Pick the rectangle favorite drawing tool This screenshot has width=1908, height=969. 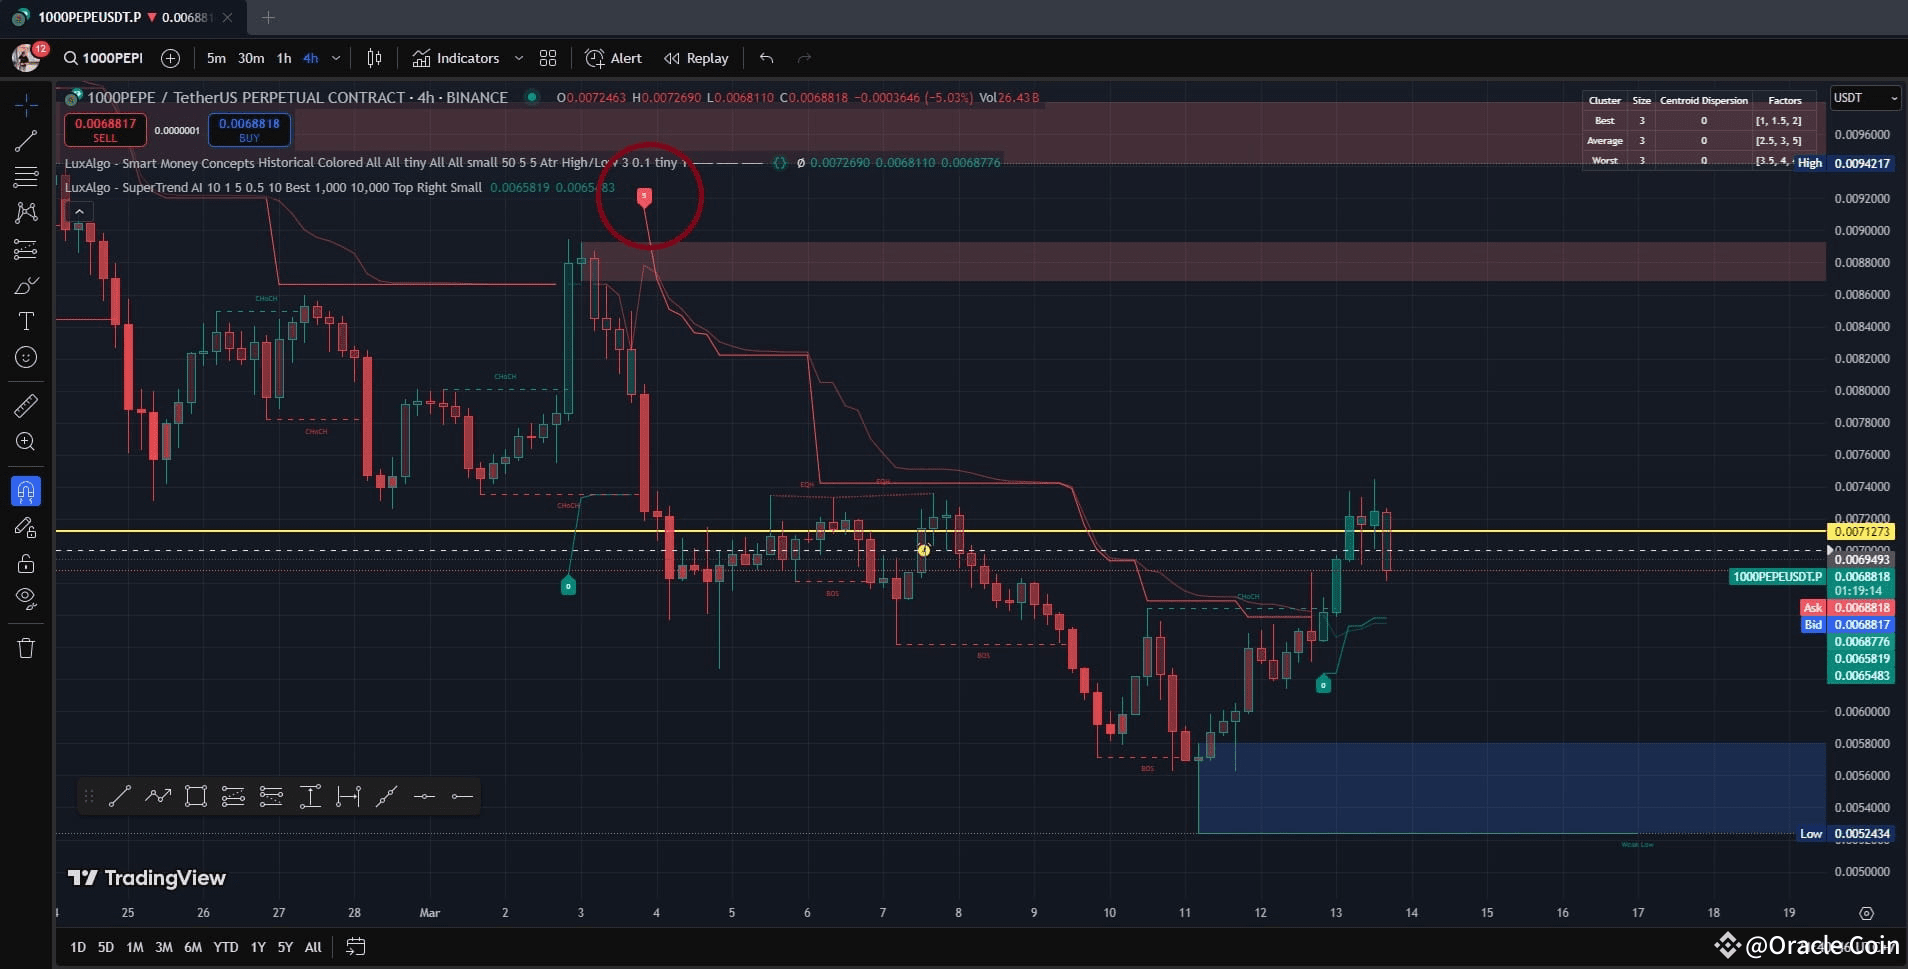pyautogui.click(x=195, y=796)
